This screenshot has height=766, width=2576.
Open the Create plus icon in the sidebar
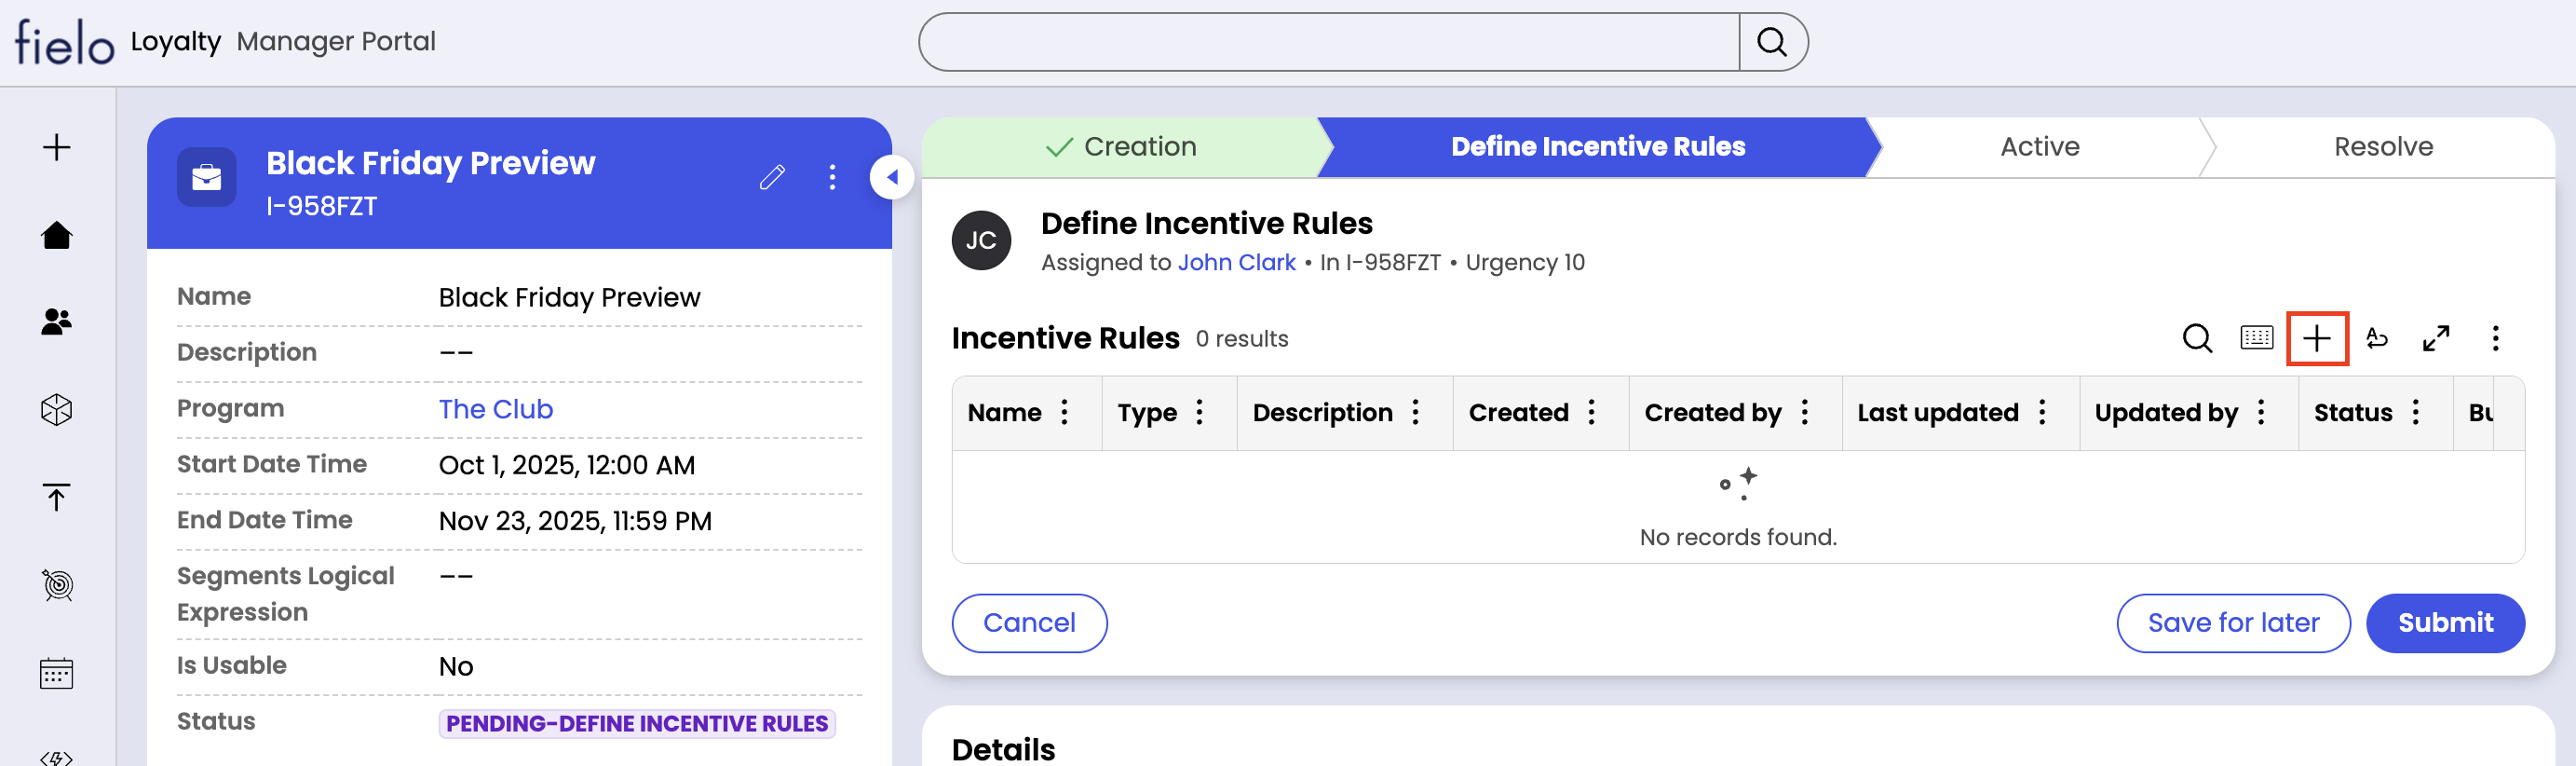(57, 147)
